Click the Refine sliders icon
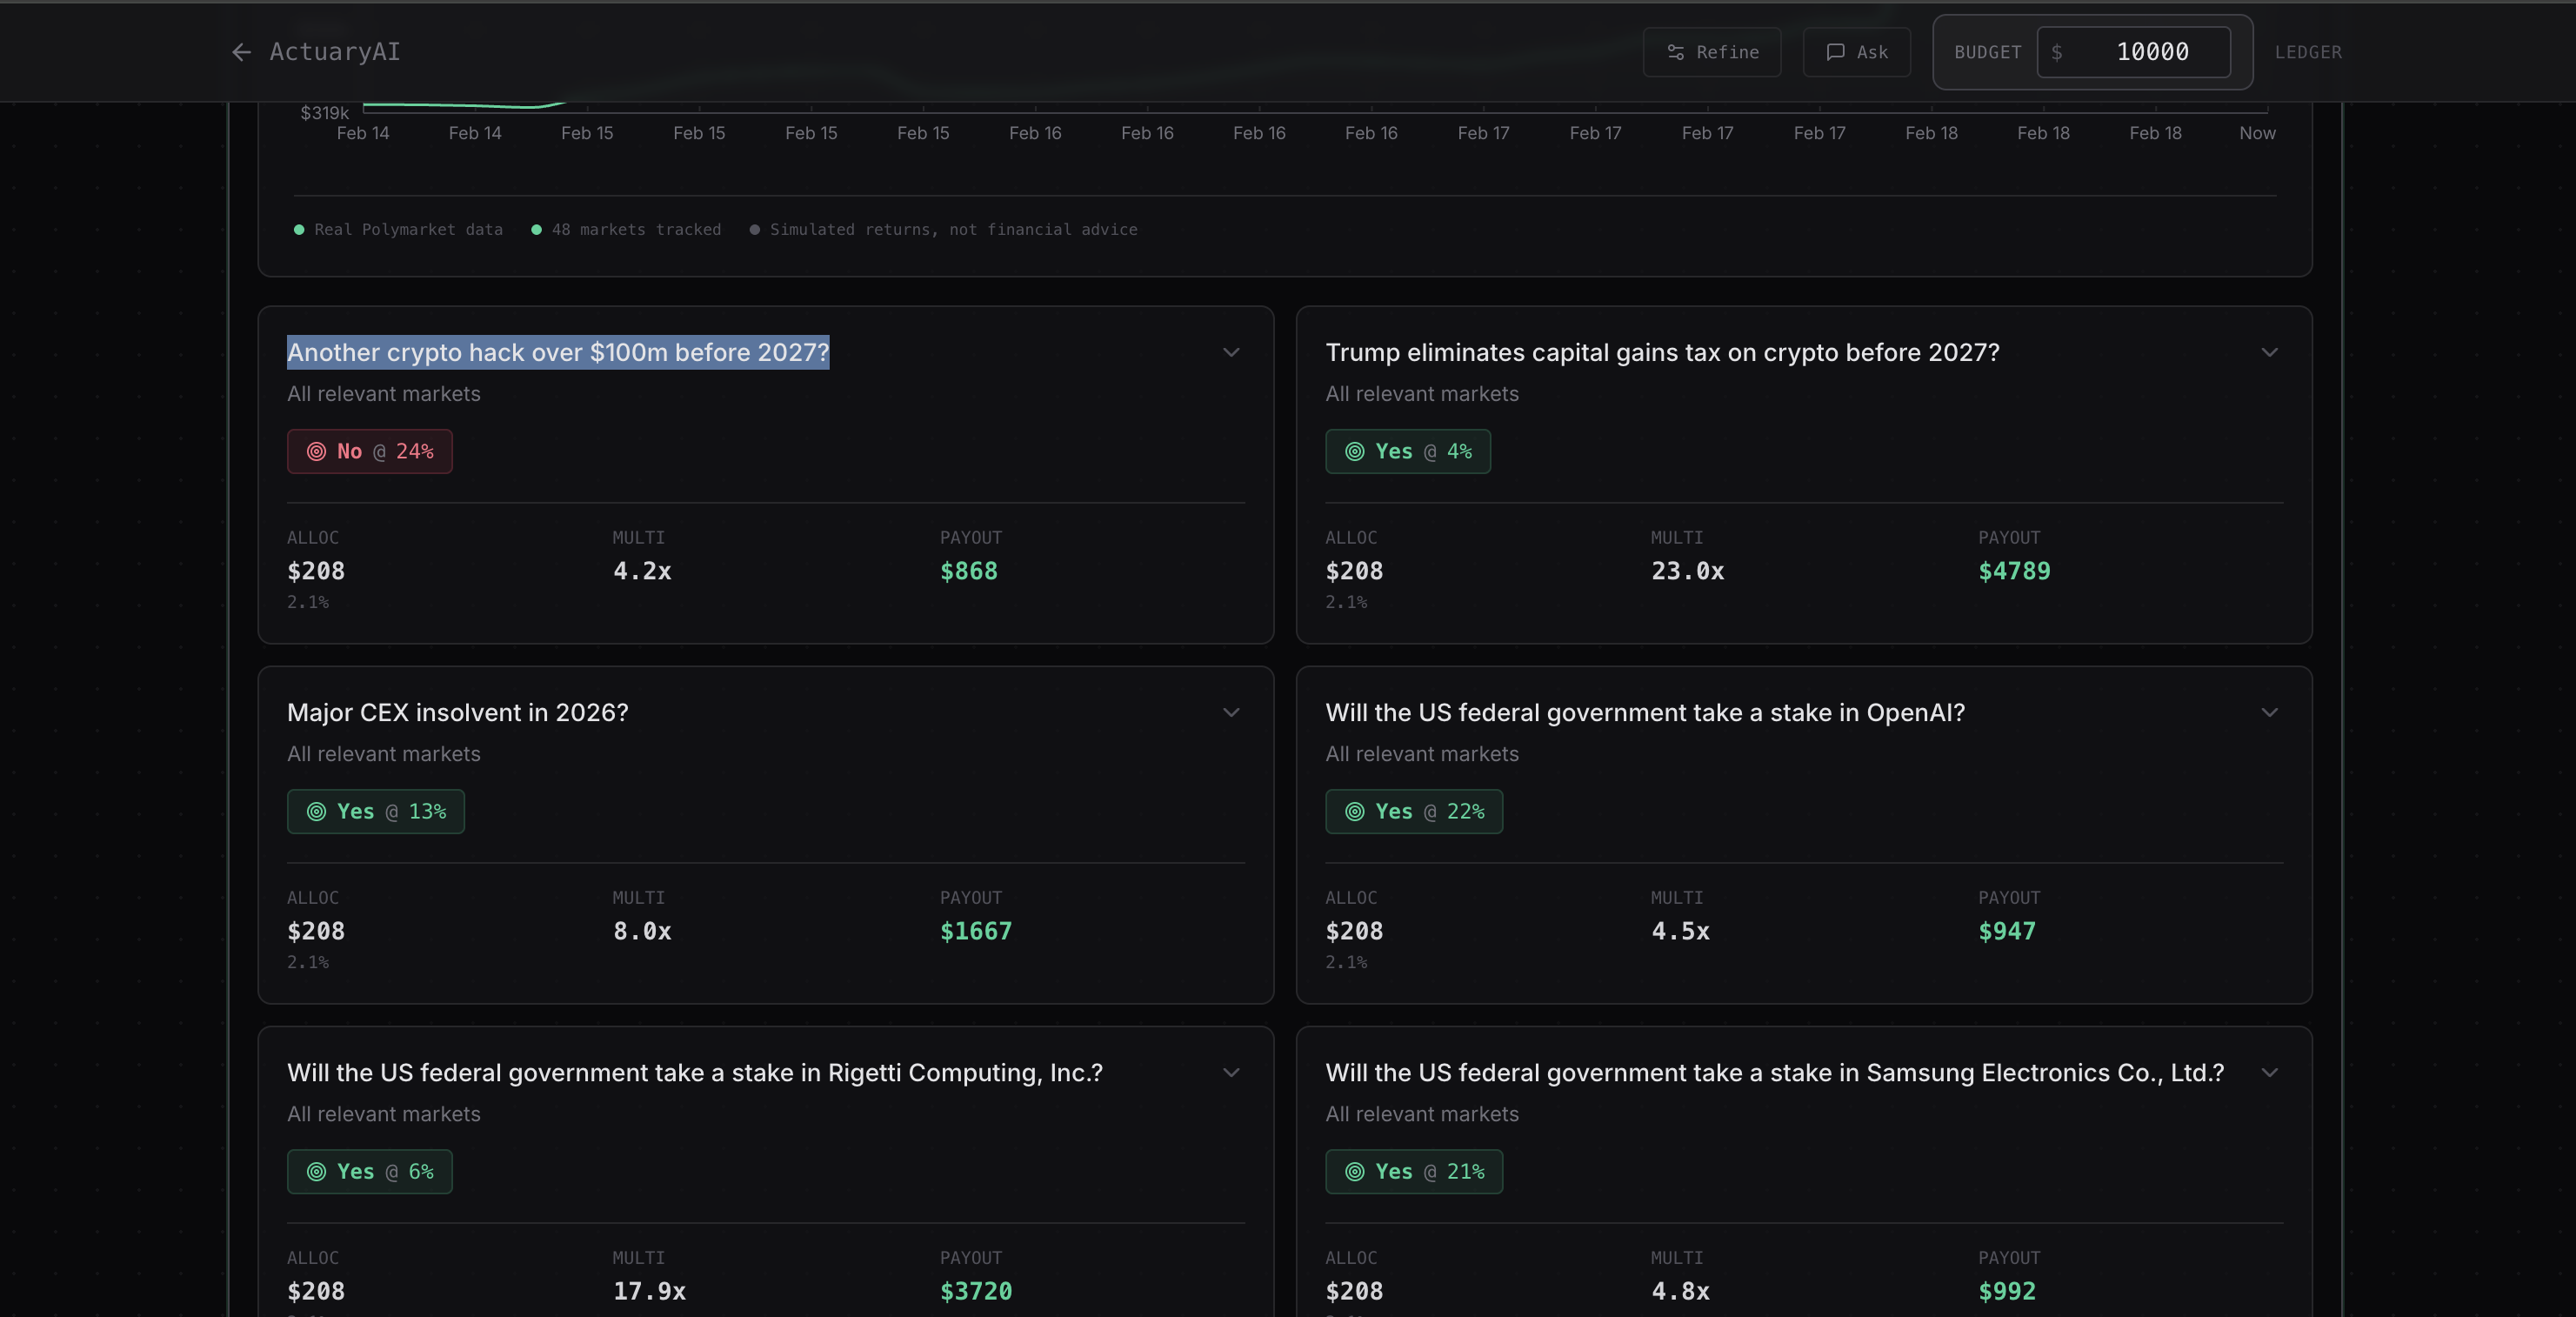 coord(1676,52)
